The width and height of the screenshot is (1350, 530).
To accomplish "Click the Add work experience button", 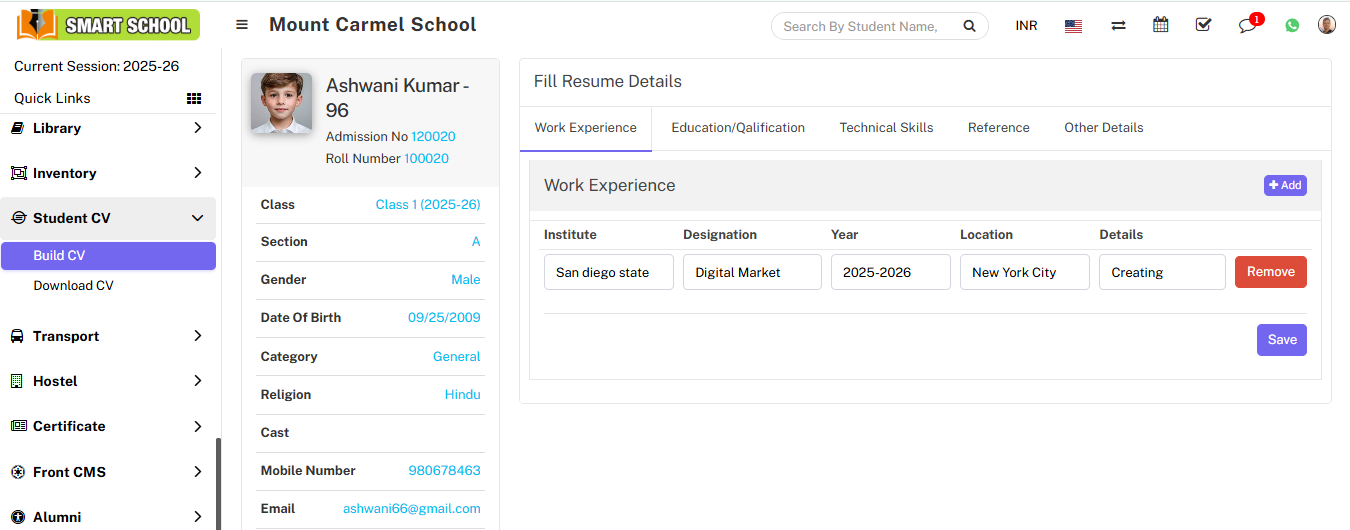I will pyautogui.click(x=1284, y=185).
